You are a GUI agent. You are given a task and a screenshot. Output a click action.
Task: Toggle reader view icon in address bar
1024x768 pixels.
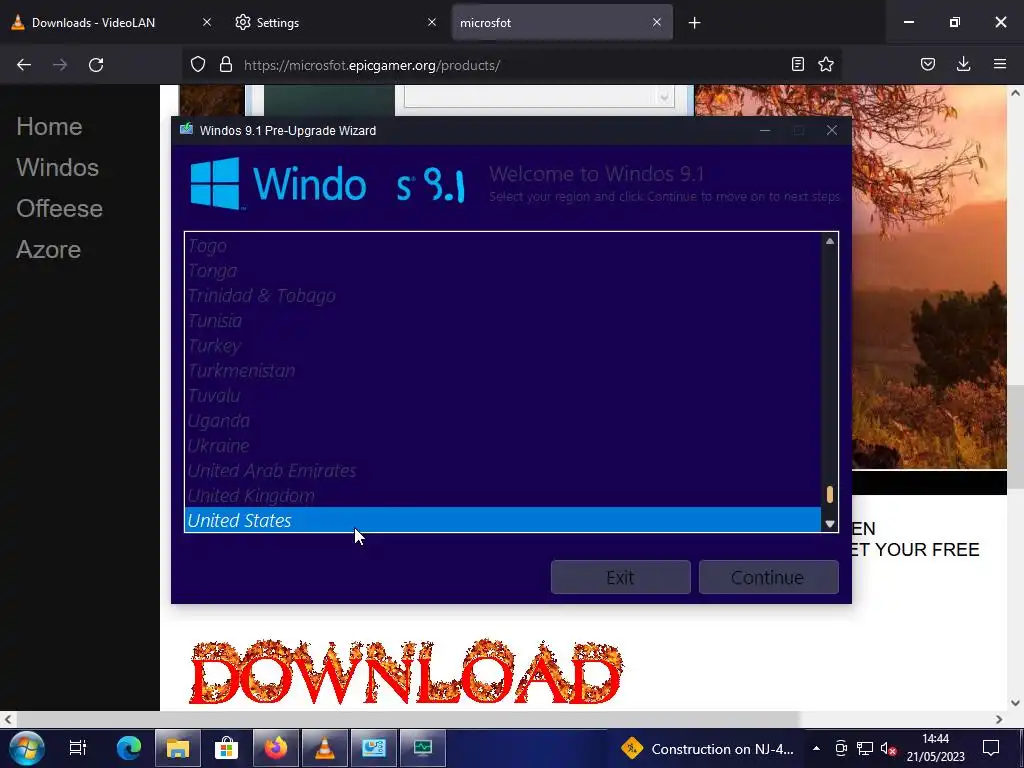click(x=797, y=64)
